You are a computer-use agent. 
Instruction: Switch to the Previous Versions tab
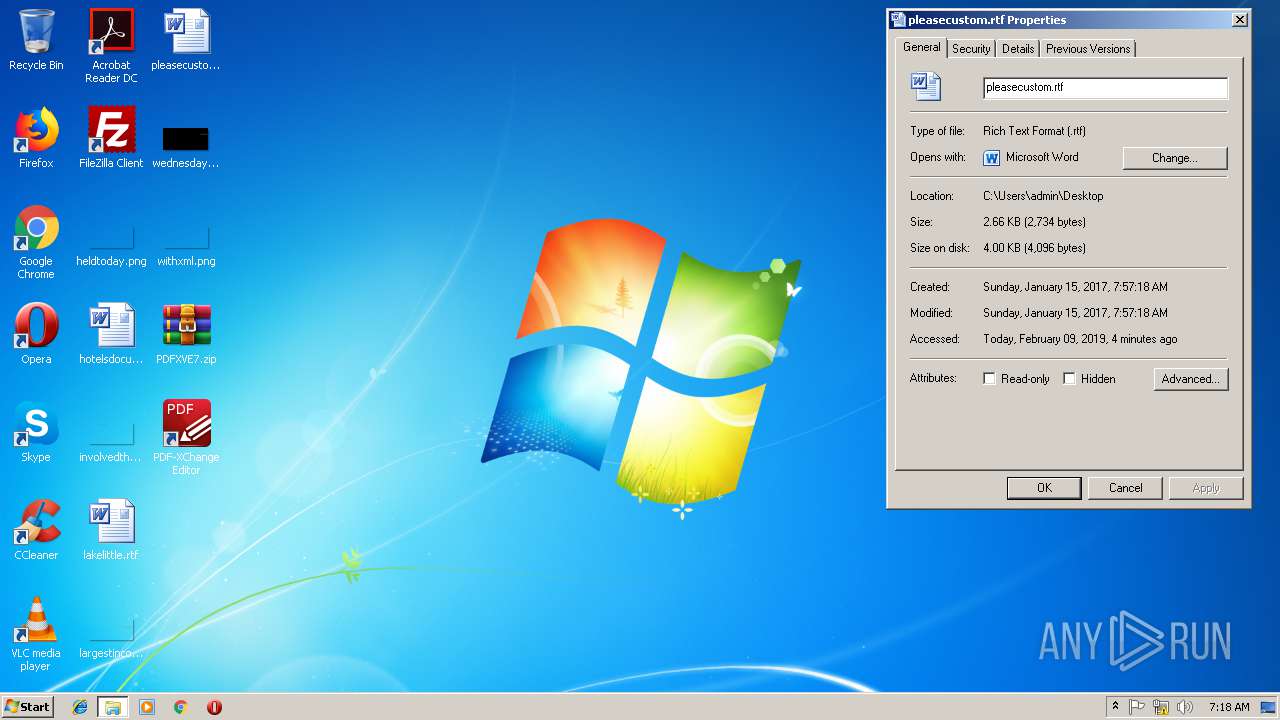(1088, 49)
